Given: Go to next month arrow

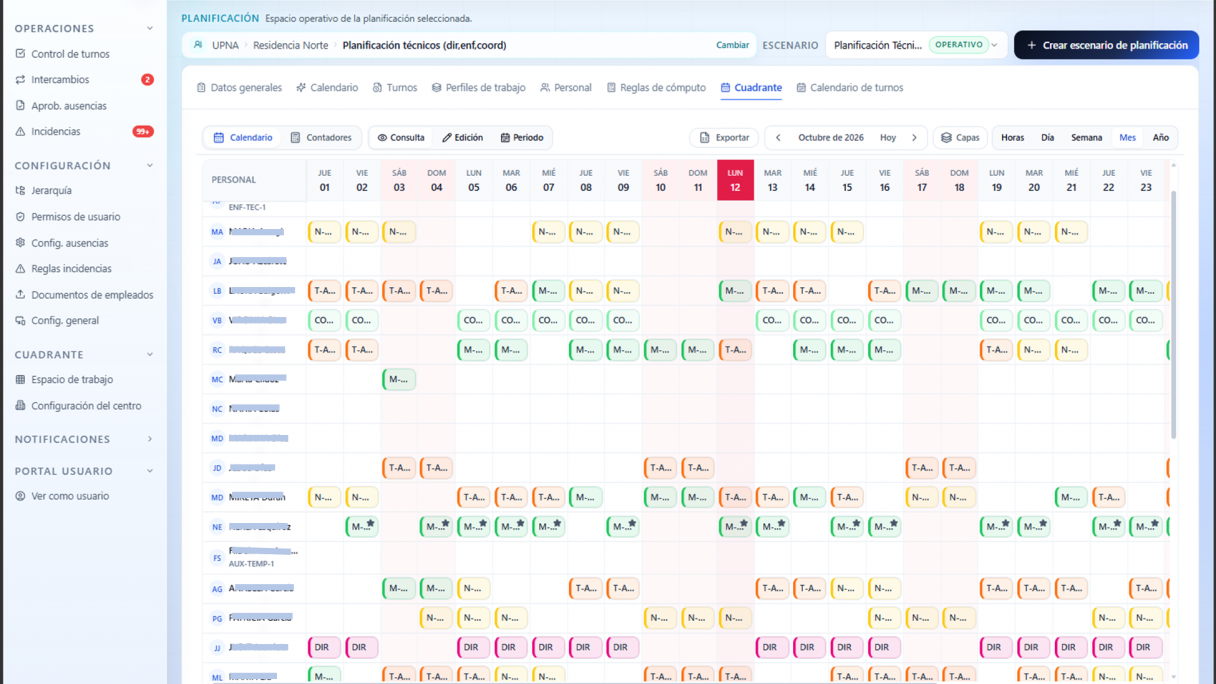Looking at the screenshot, I should (x=914, y=138).
